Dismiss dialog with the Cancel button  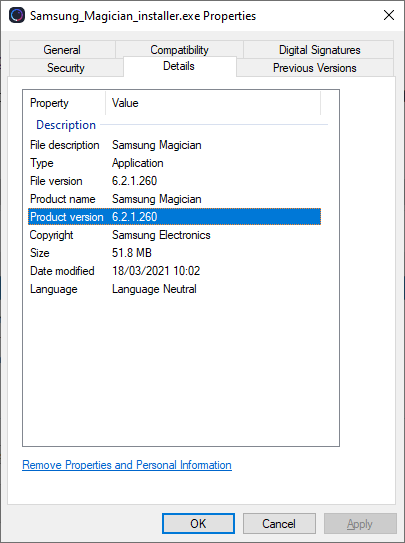point(279,524)
